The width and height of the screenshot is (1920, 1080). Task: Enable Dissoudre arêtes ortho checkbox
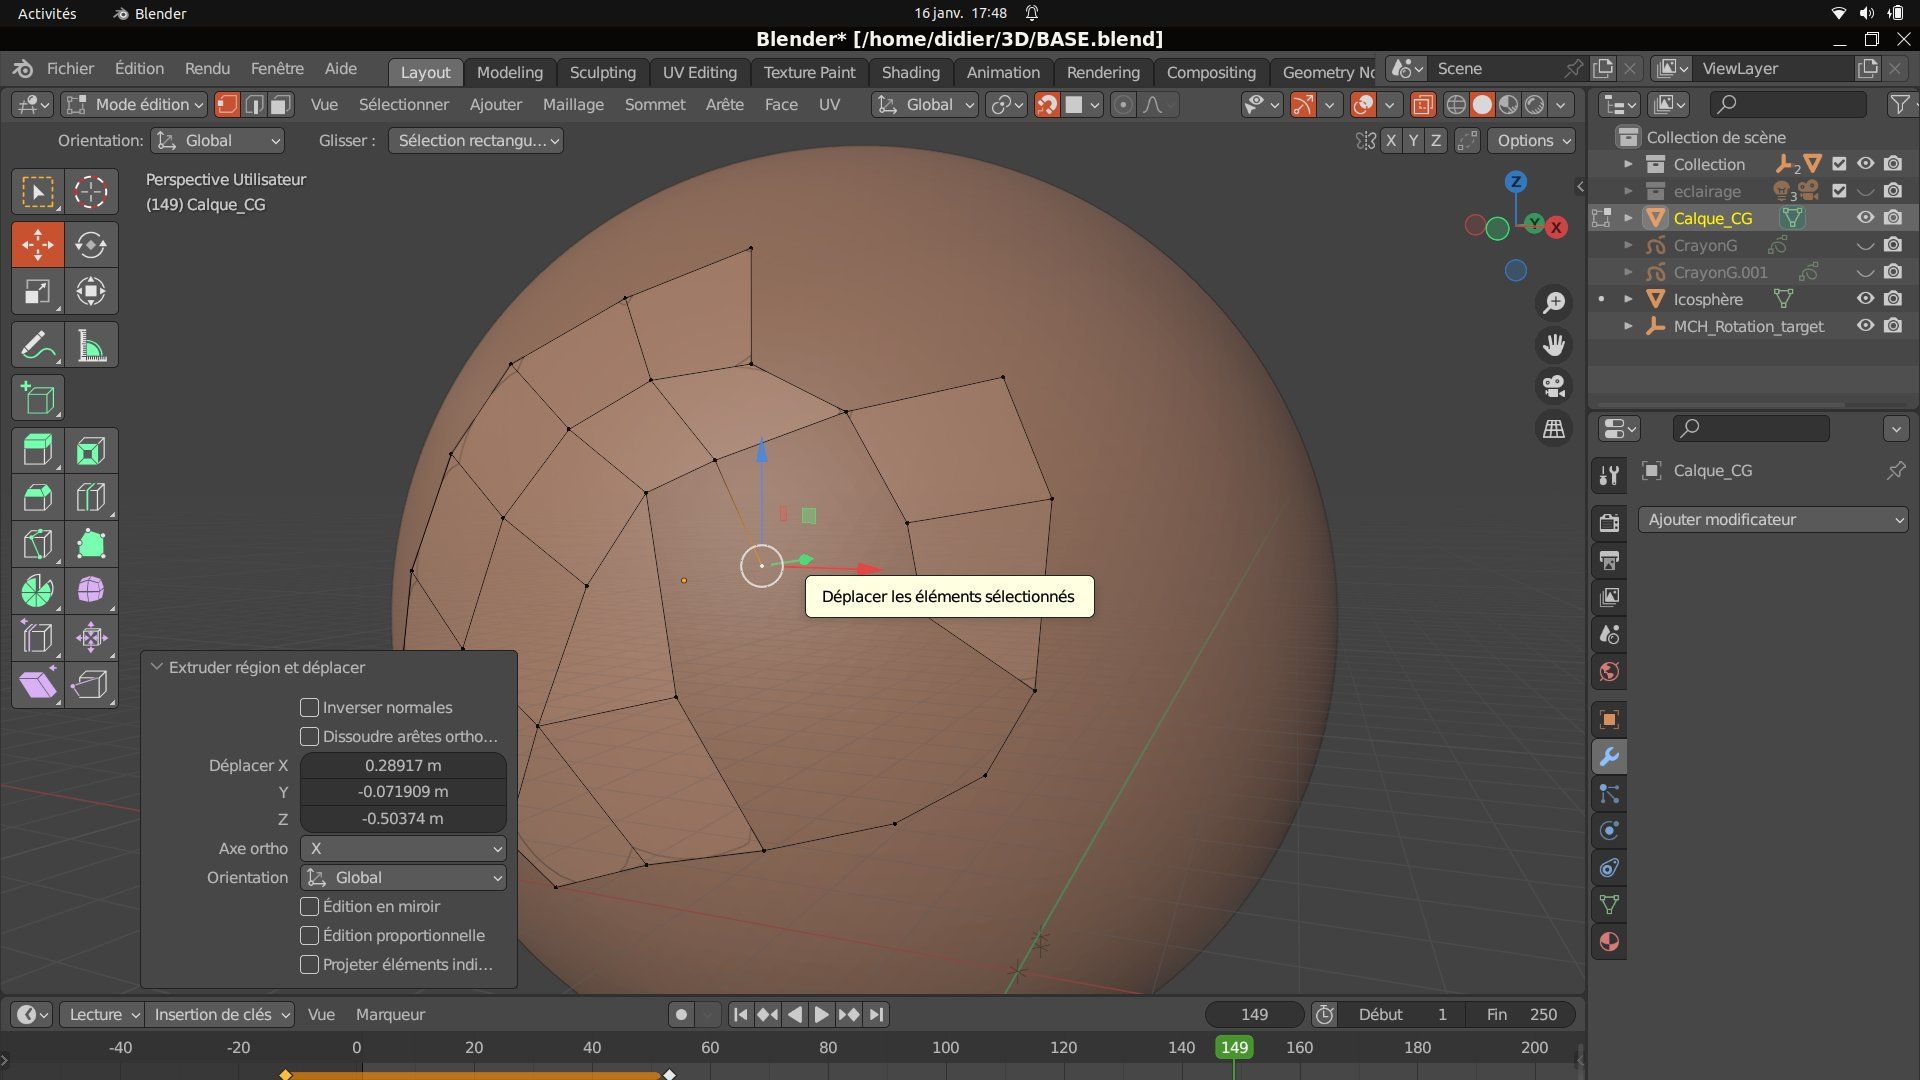click(x=309, y=736)
